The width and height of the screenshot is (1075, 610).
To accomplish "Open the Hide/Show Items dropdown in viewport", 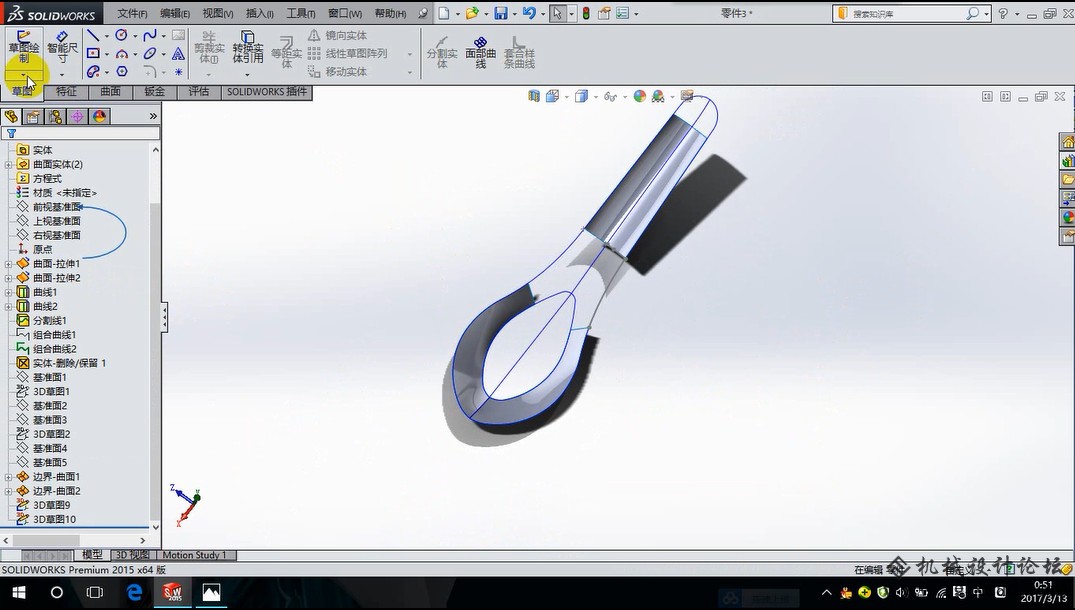I will 625,97.
